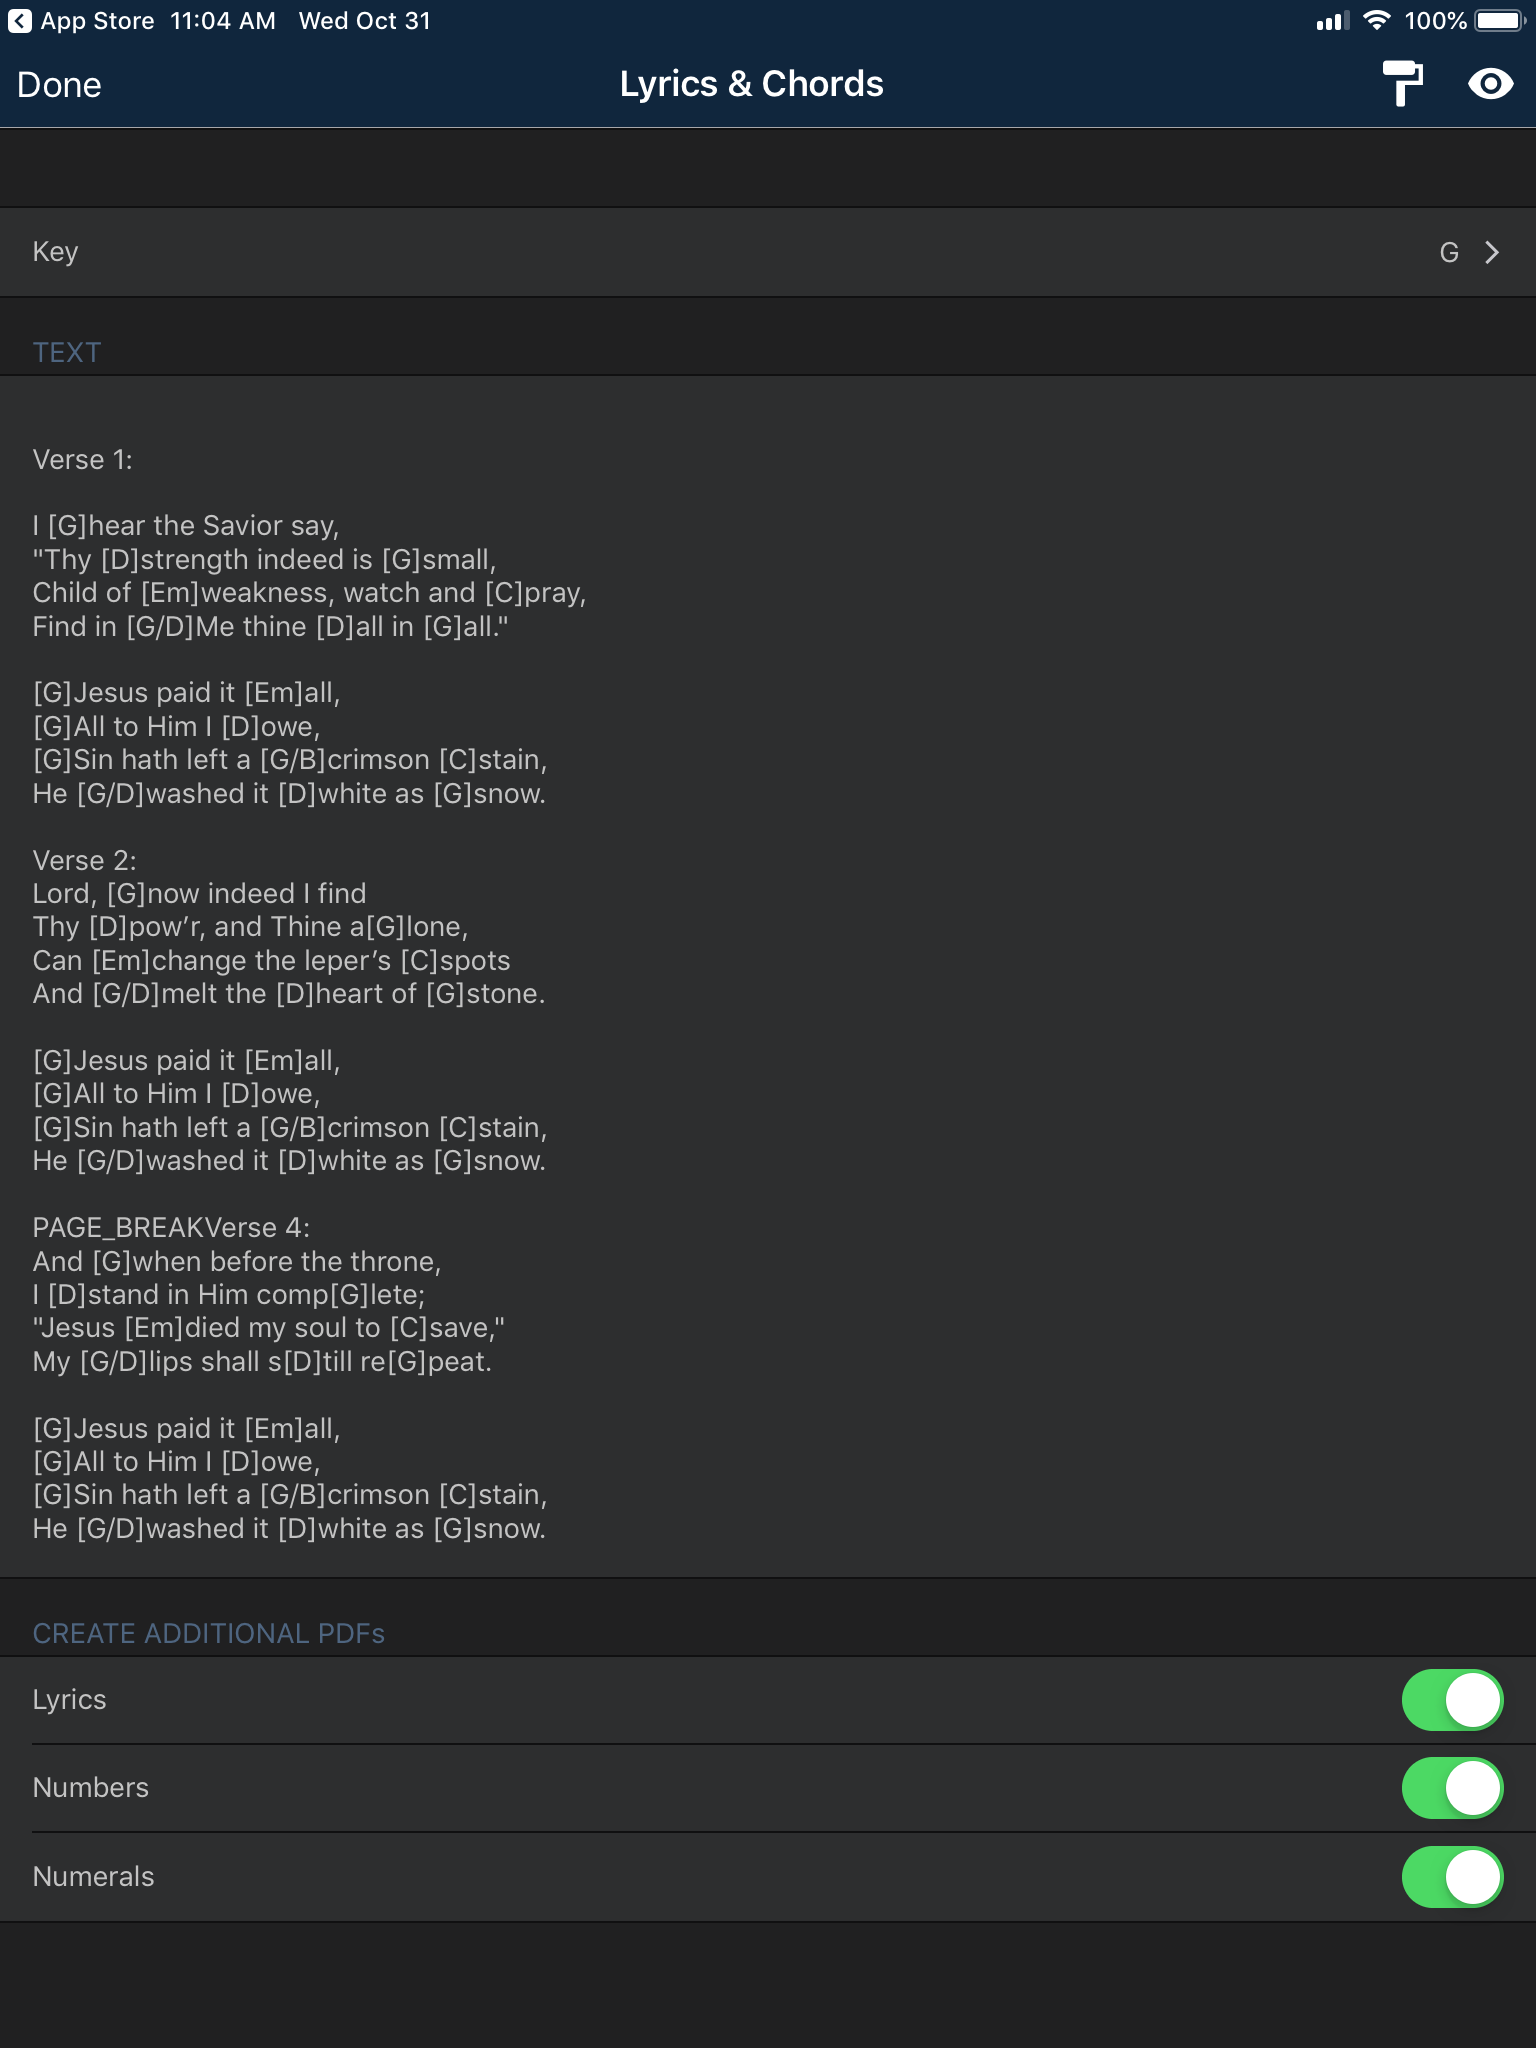Click the PAGE_BREAKVerse 4 text line
1536x2048 pixels.
(x=171, y=1228)
